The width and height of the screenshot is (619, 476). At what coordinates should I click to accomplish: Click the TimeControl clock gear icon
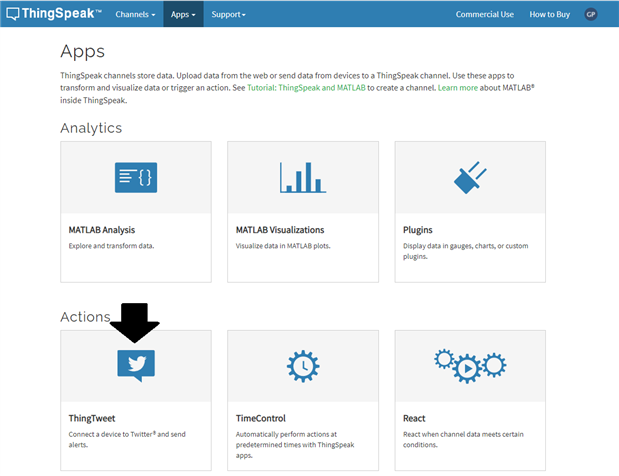[x=302, y=365]
